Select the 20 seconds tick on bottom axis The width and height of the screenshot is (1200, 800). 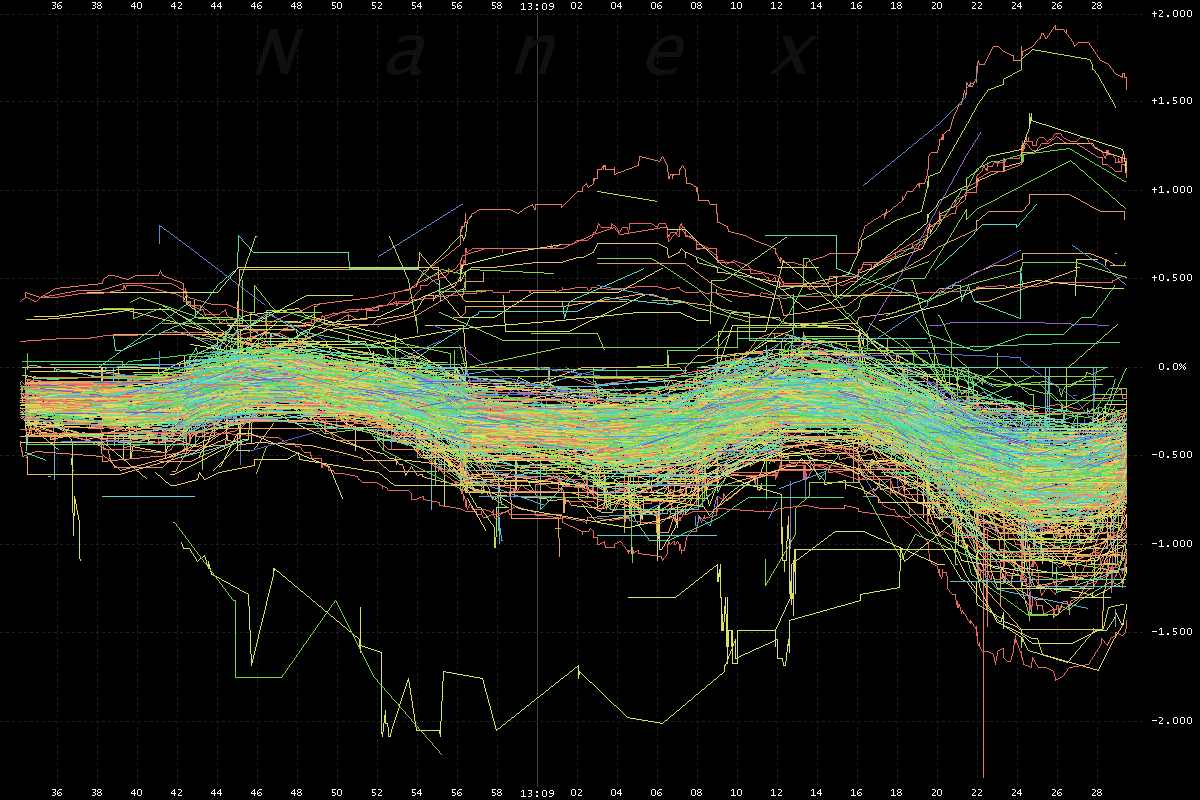[937, 793]
